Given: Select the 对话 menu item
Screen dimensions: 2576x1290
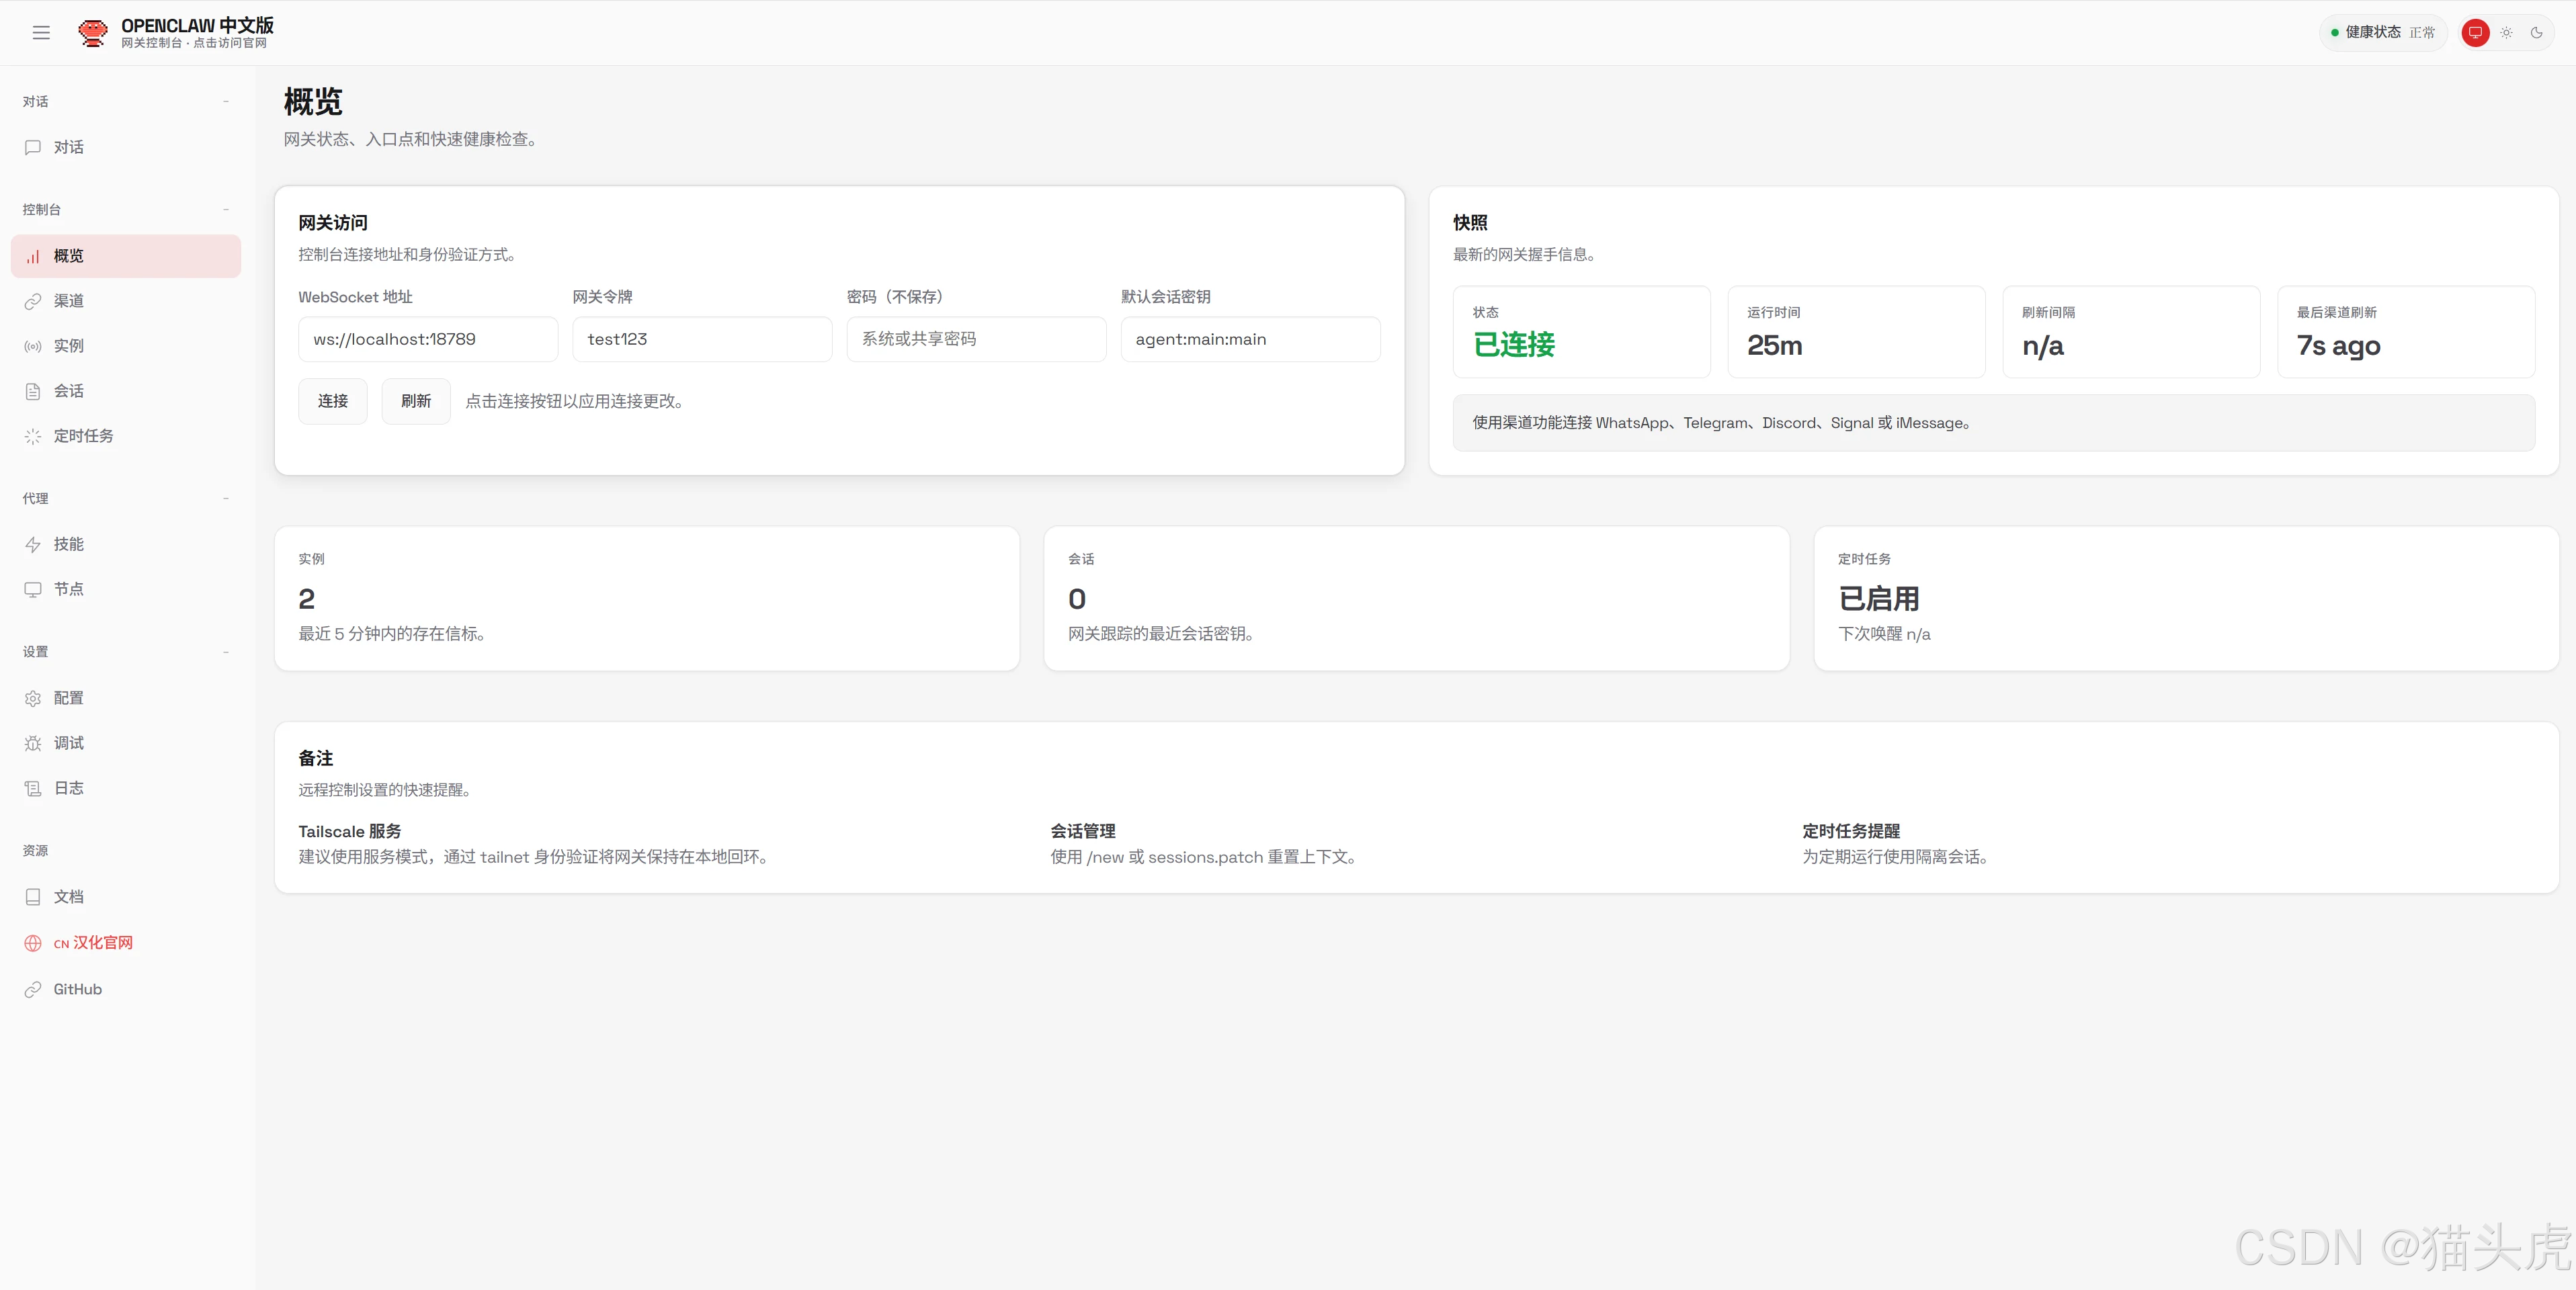Looking at the screenshot, I should point(68,147).
